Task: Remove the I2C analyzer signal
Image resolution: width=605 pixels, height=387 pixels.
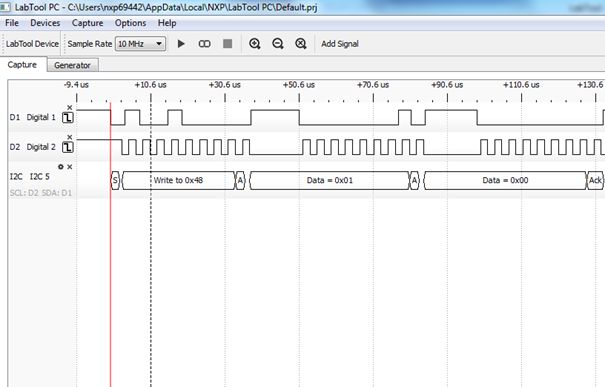Action: [69, 167]
